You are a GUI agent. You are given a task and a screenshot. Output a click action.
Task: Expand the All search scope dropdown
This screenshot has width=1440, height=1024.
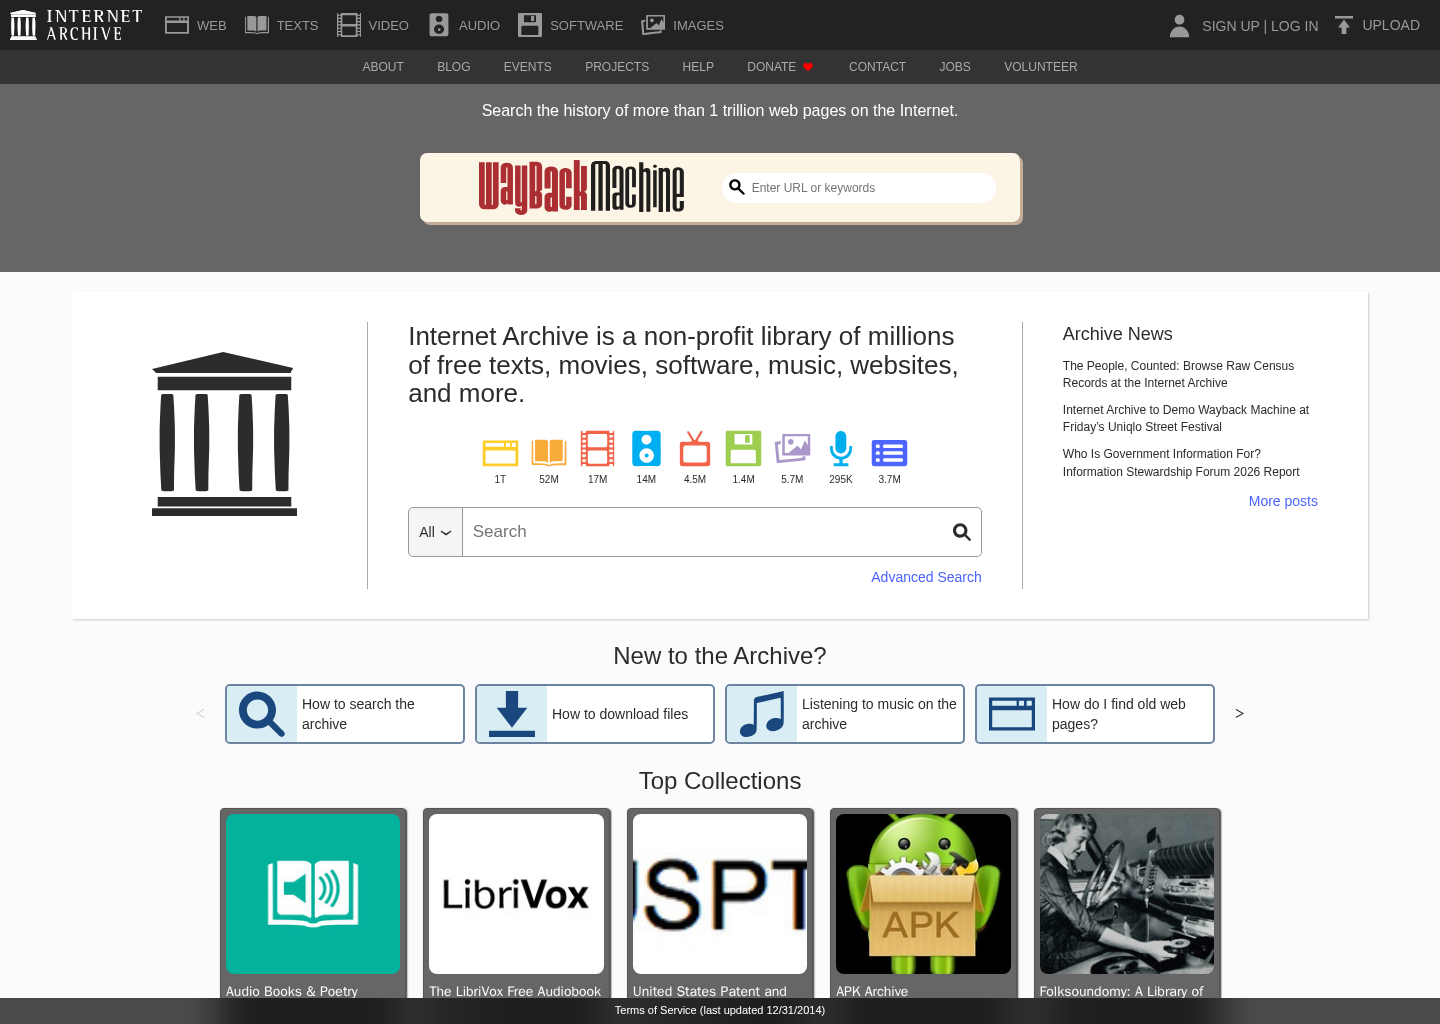pos(435,532)
